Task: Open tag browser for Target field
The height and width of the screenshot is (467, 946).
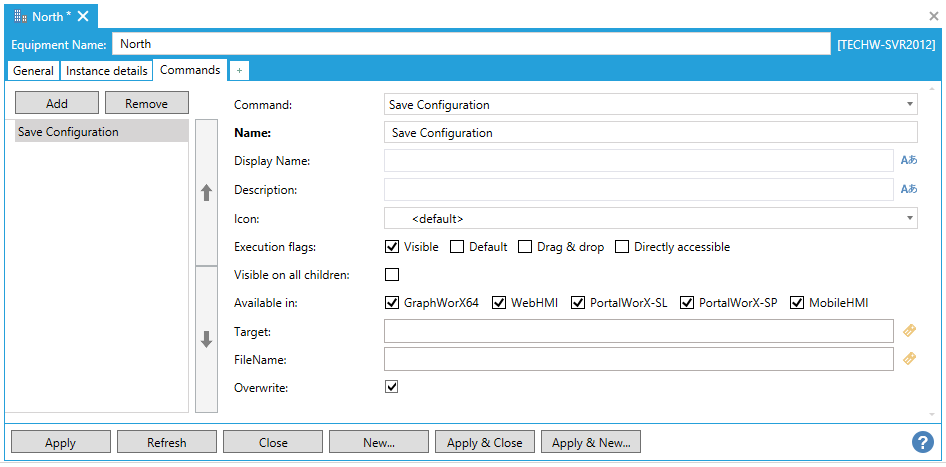Action: [909, 331]
